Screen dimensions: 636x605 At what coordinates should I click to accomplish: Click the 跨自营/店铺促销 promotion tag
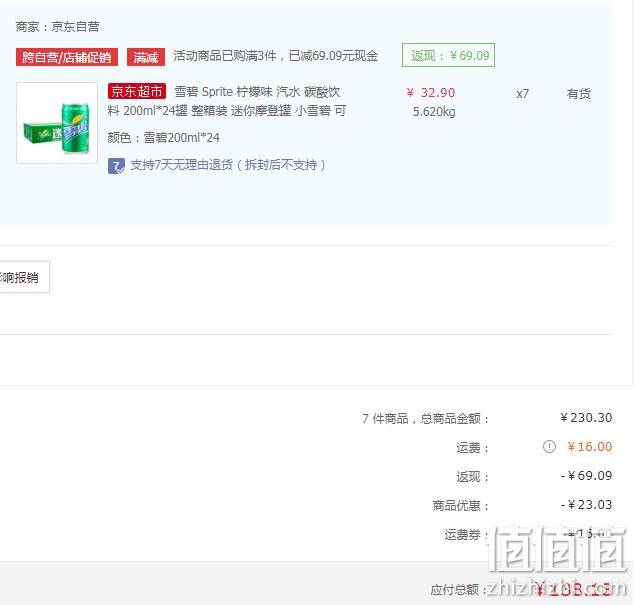tap(67, 57)
